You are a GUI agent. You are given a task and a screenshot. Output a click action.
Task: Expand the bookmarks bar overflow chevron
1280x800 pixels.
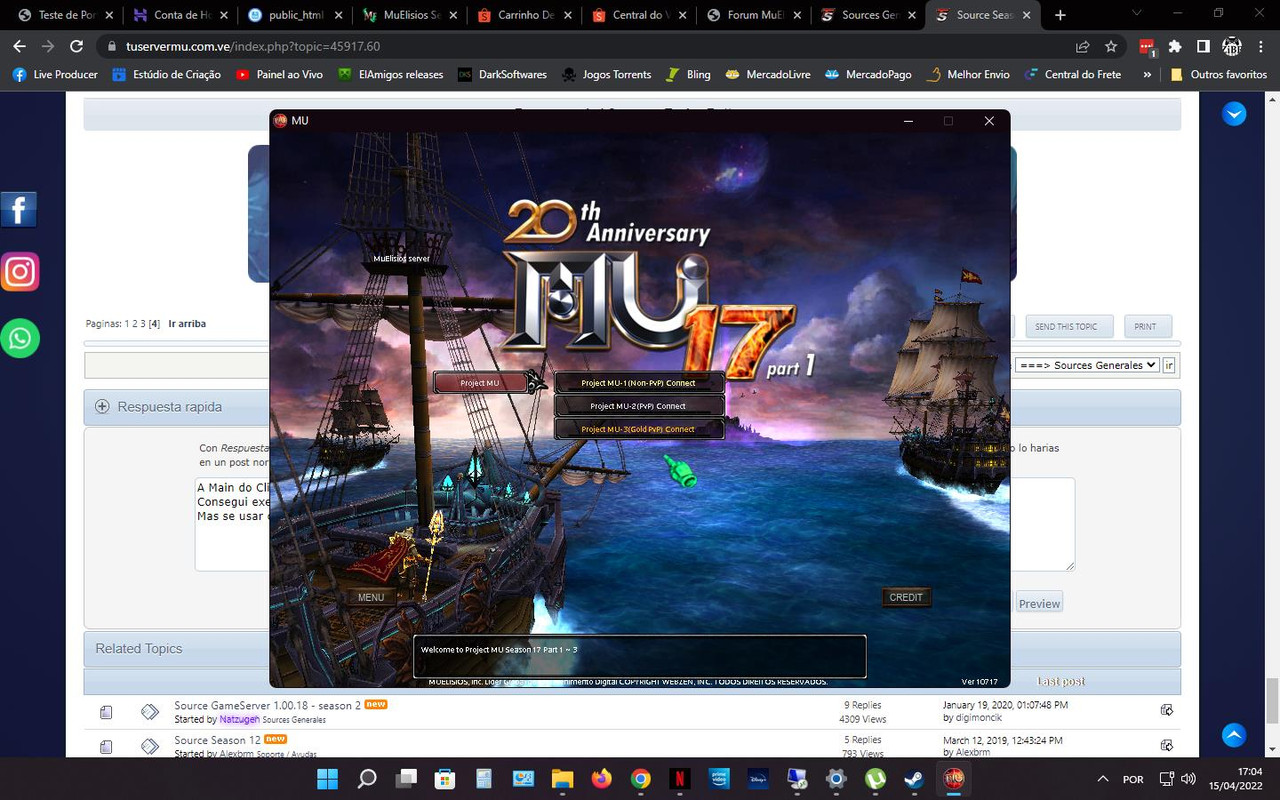pyautogui.click(x=1145, y=74)
